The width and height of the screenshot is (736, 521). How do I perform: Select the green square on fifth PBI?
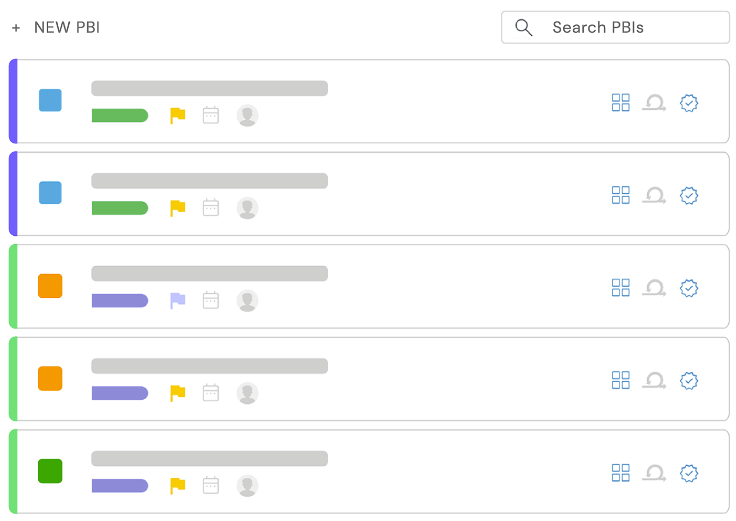(x=50, y=471)
